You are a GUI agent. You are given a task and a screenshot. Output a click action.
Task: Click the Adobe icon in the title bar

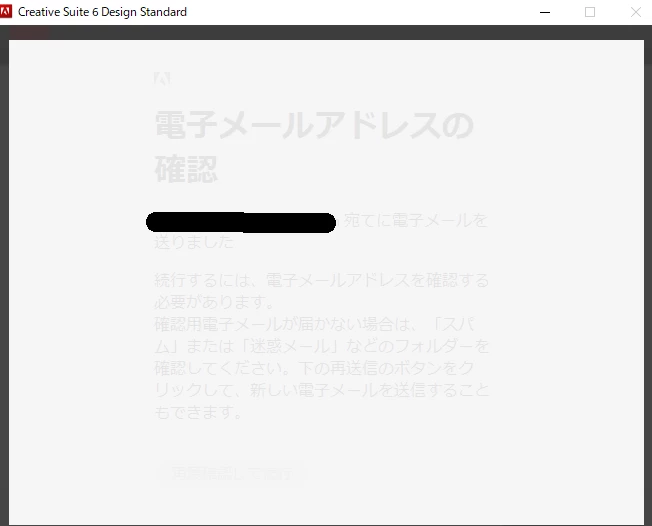(x=6, y=11)
